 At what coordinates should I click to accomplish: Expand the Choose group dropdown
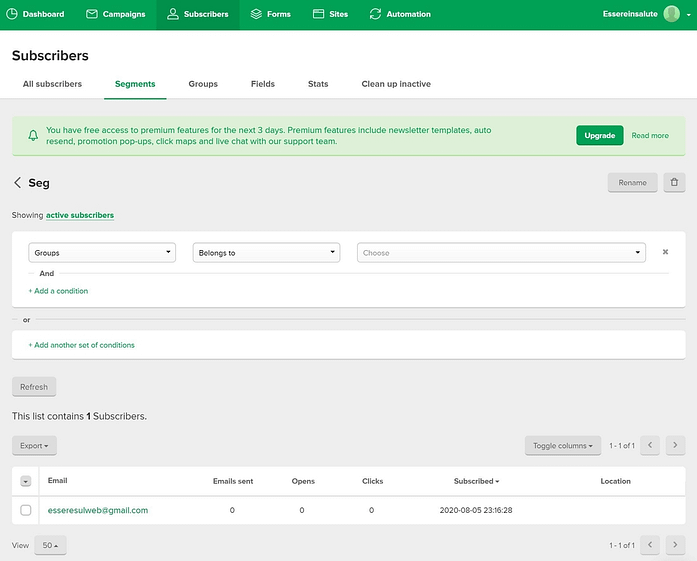(501, 252)
